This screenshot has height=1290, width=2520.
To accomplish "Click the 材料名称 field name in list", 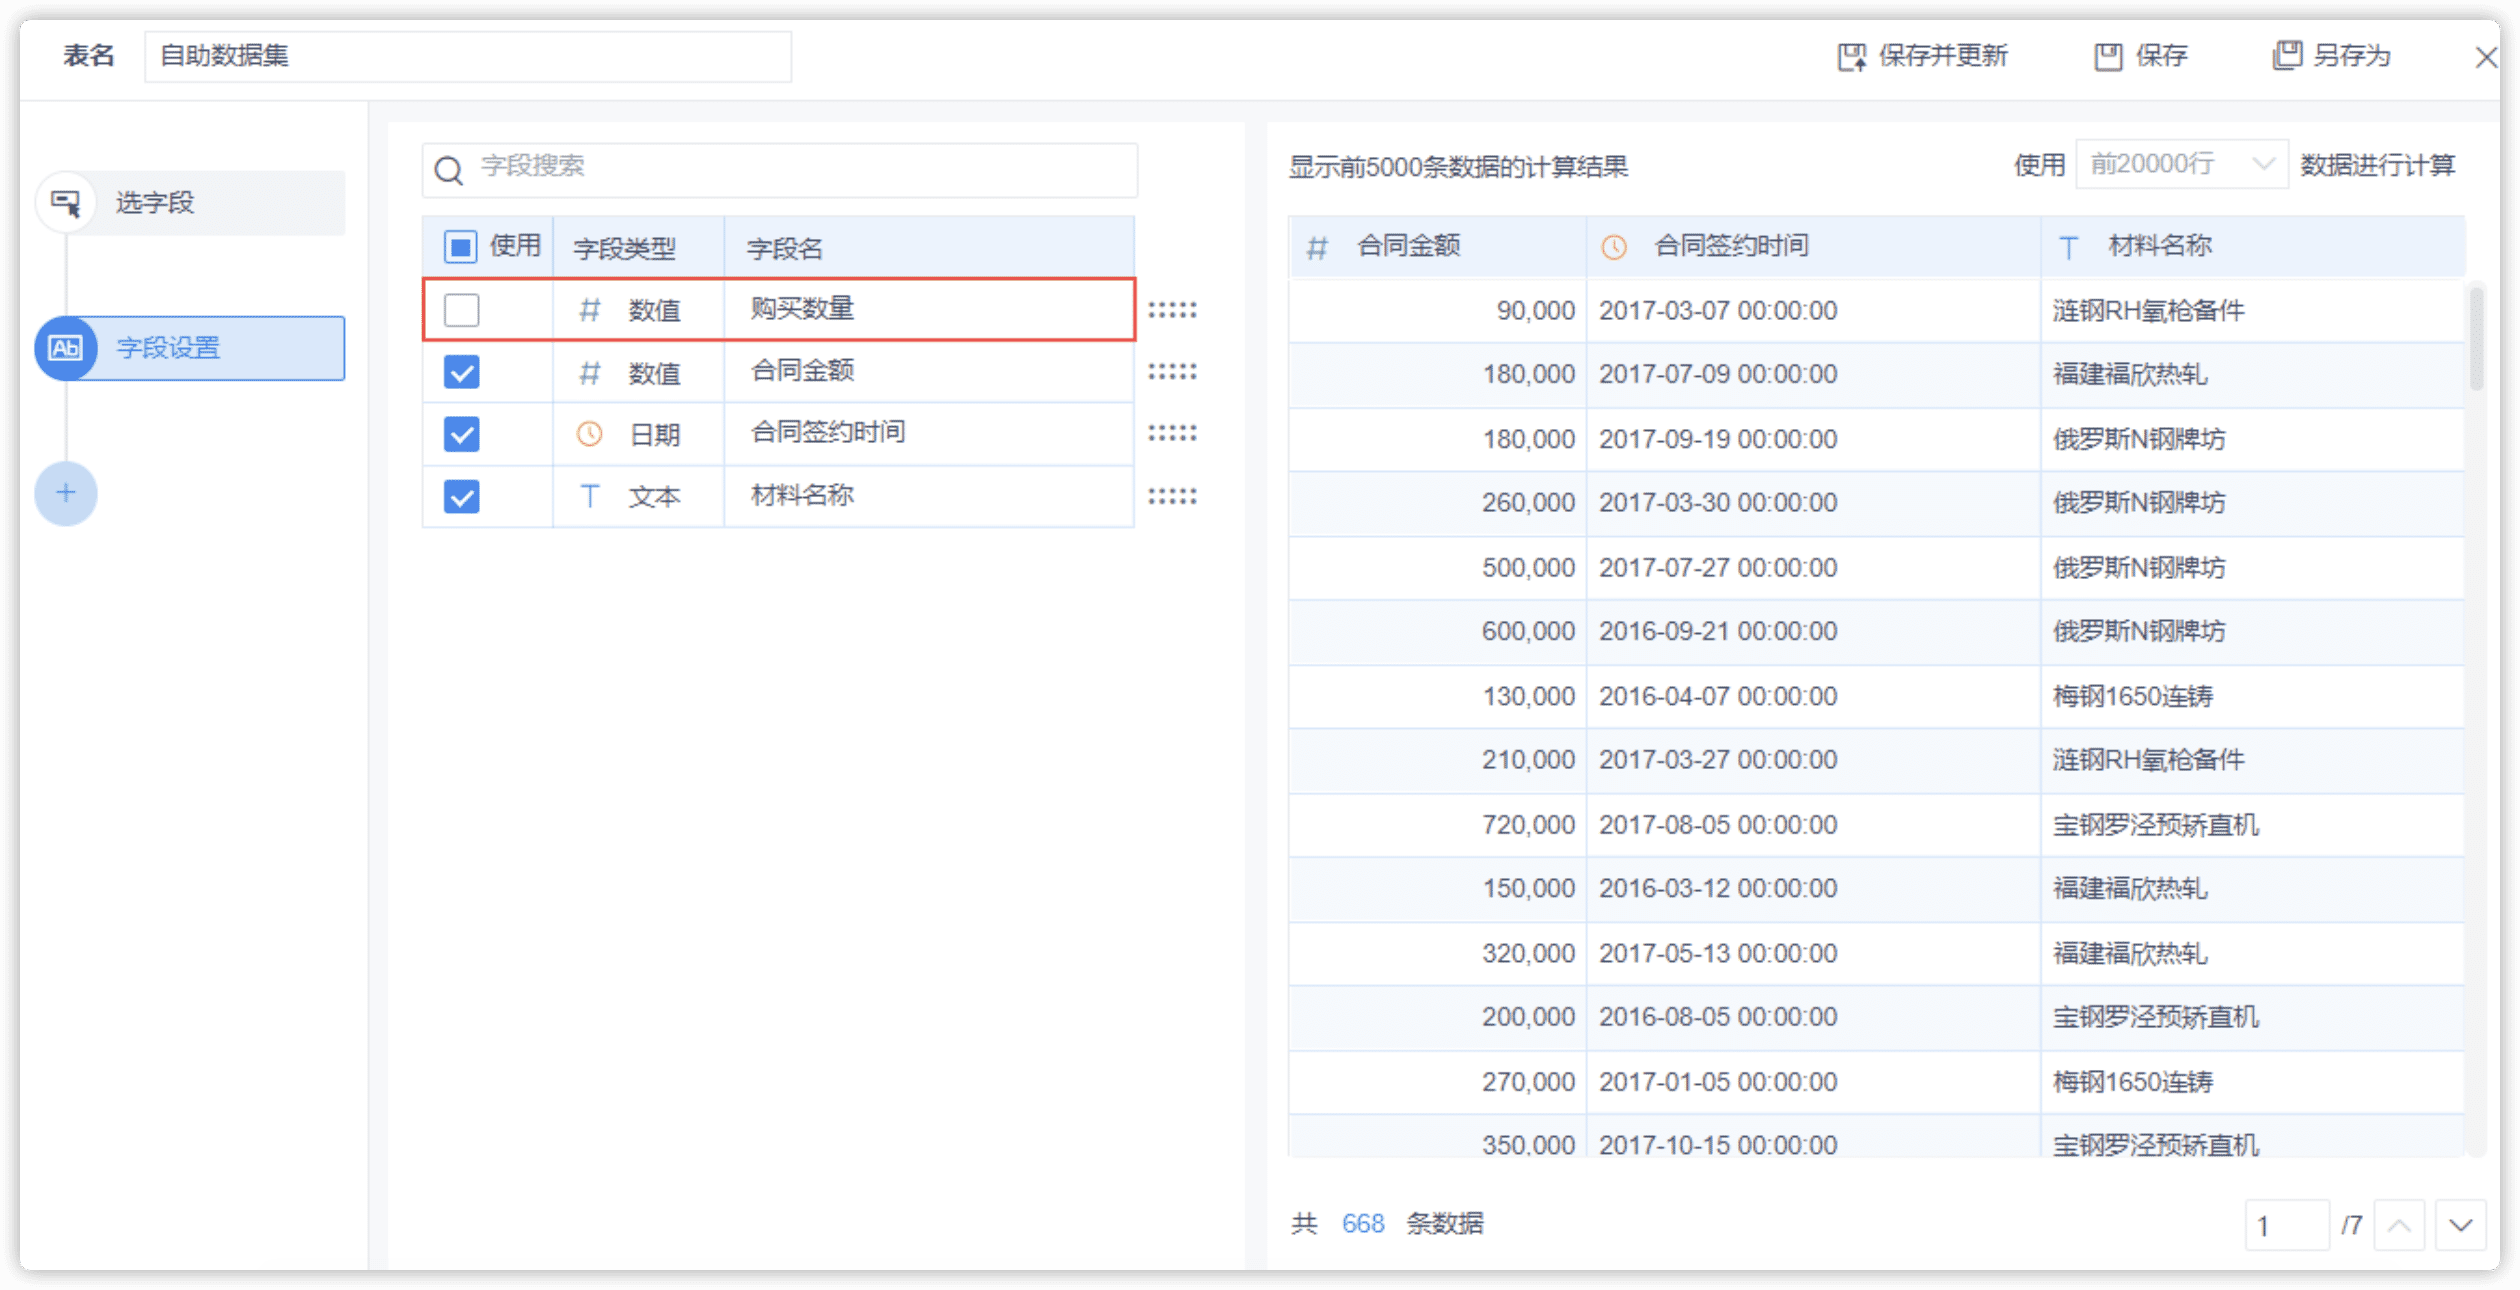I will pos(802,495).
